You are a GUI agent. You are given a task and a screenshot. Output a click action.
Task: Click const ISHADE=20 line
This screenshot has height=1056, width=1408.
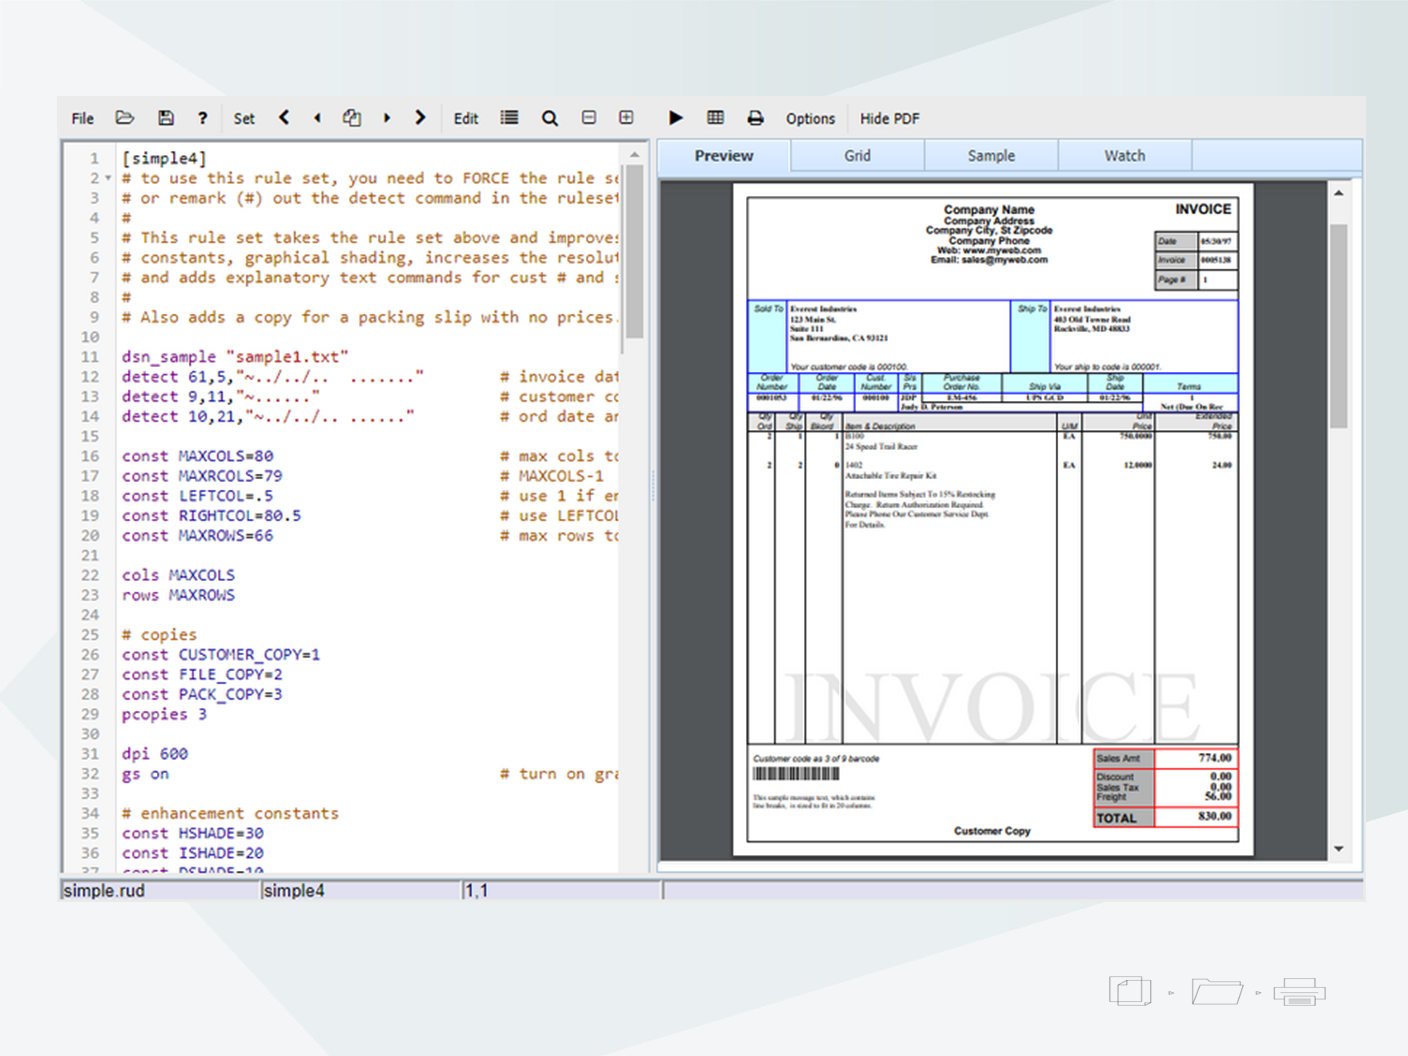(193, 853)
